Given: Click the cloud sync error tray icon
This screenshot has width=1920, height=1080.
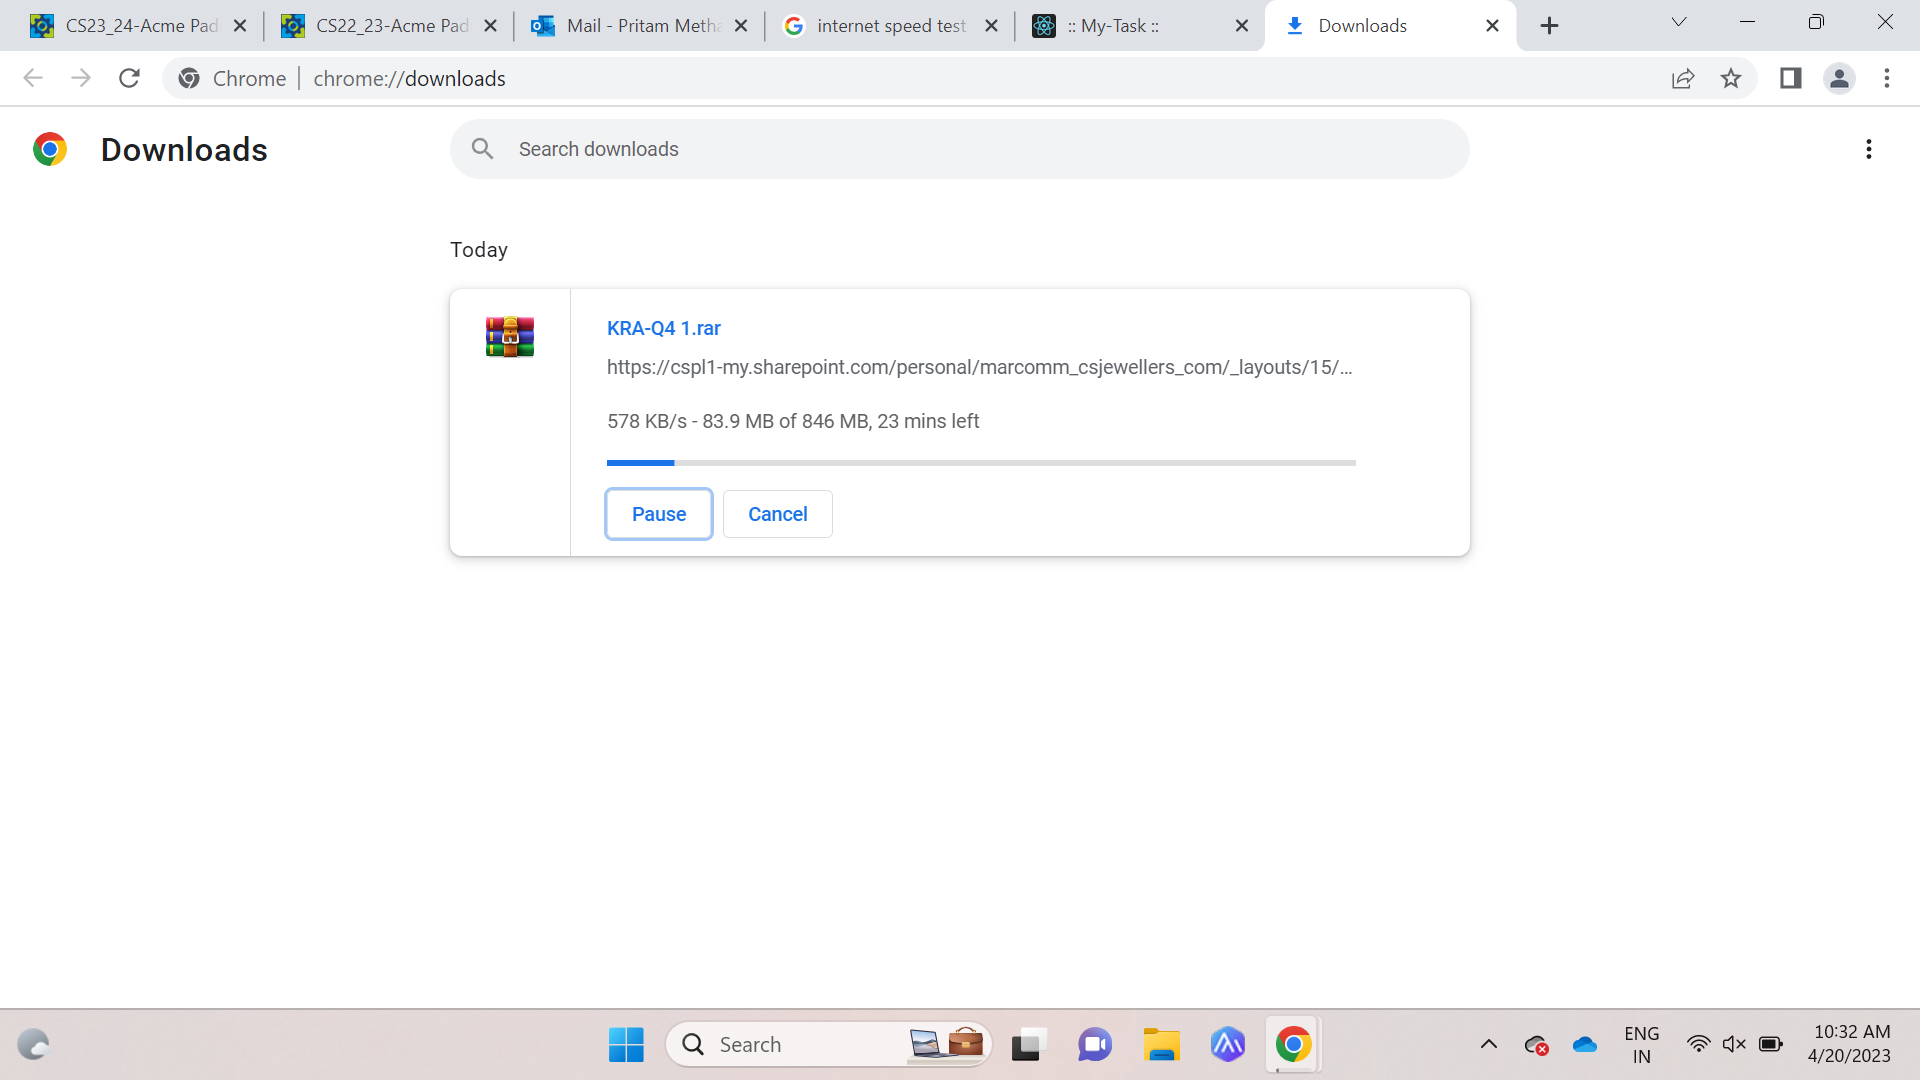Looking at the screenshot, I should tap(1536, 1045).
